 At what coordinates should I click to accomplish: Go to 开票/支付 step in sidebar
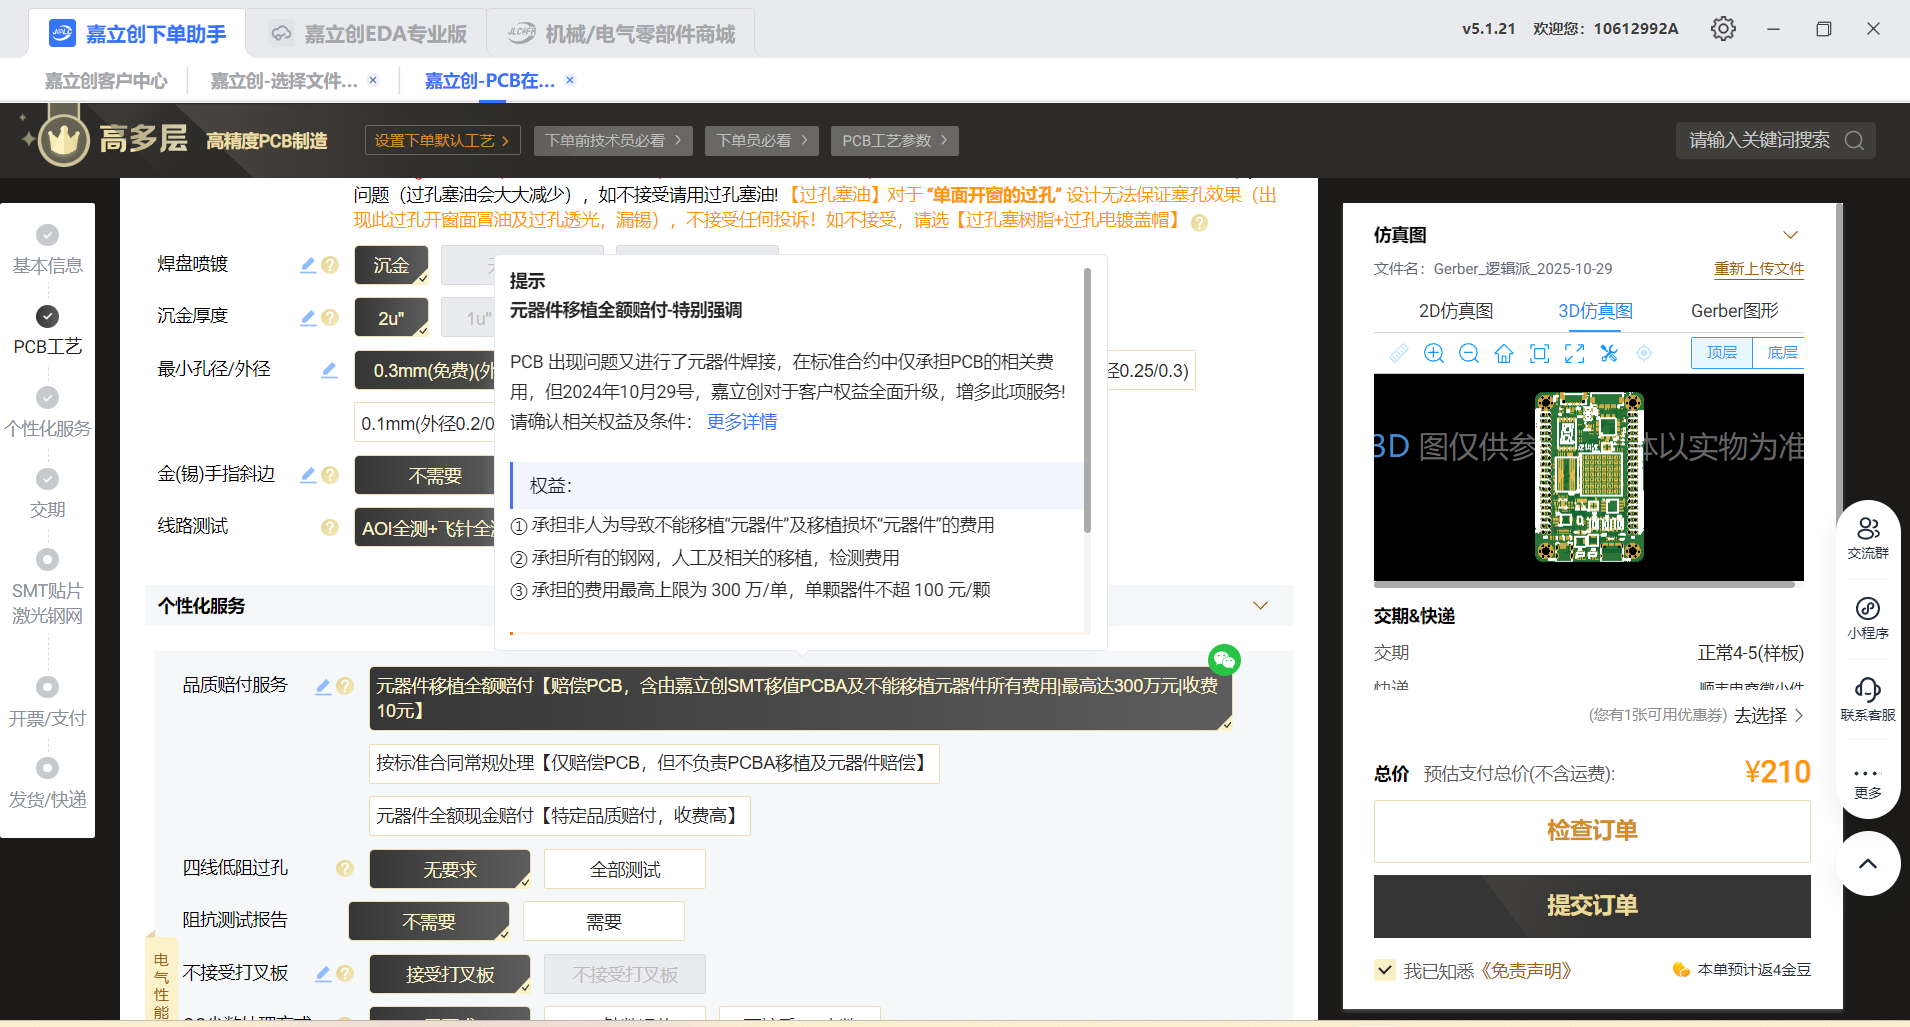pyautogui.click(x=47, y=703)
